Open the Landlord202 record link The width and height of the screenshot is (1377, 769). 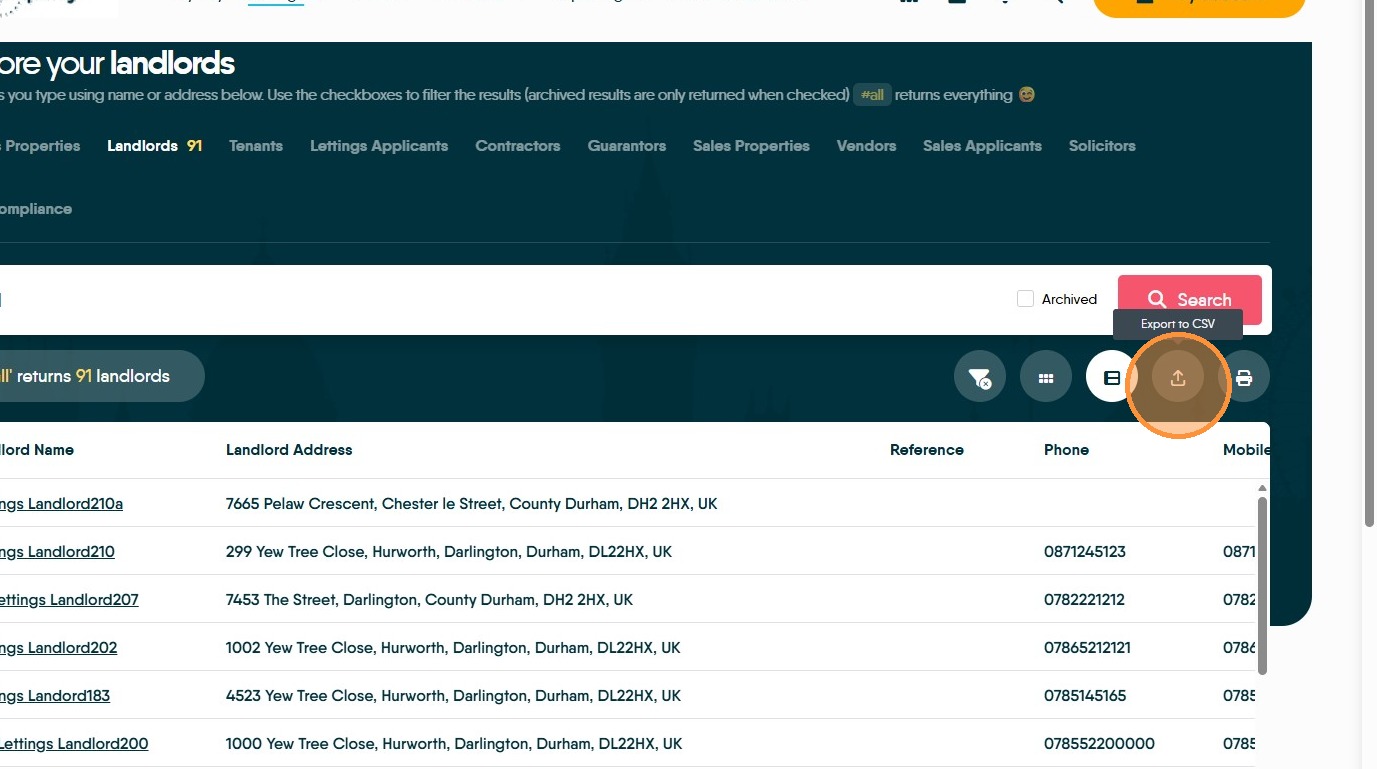click(58, 648)
